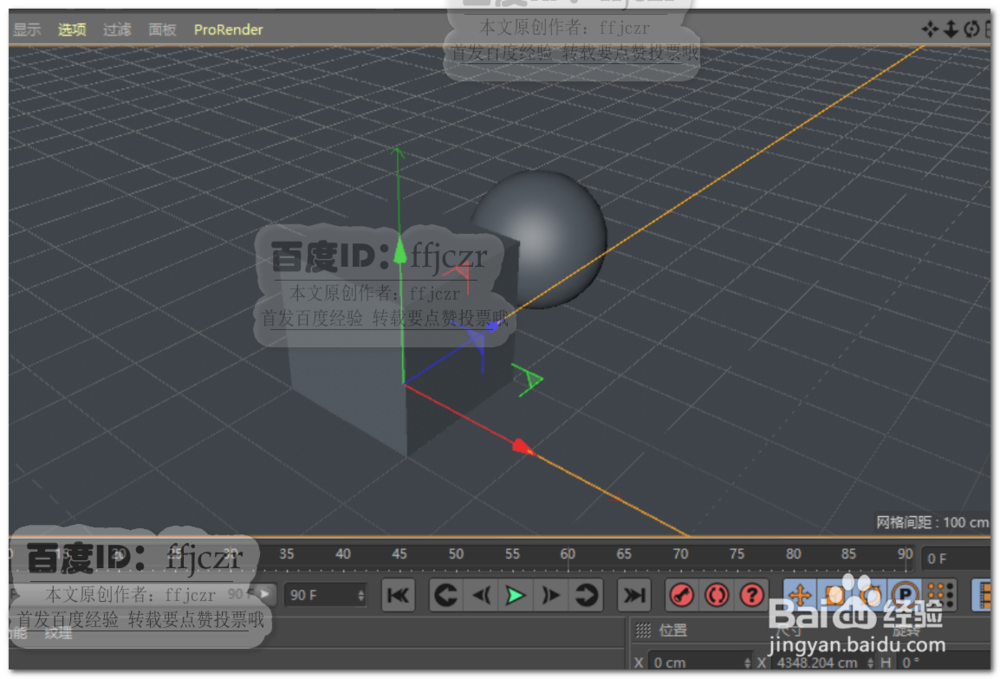Click the go-to-end playback button

pyautogui.click(x=633, y=595)
